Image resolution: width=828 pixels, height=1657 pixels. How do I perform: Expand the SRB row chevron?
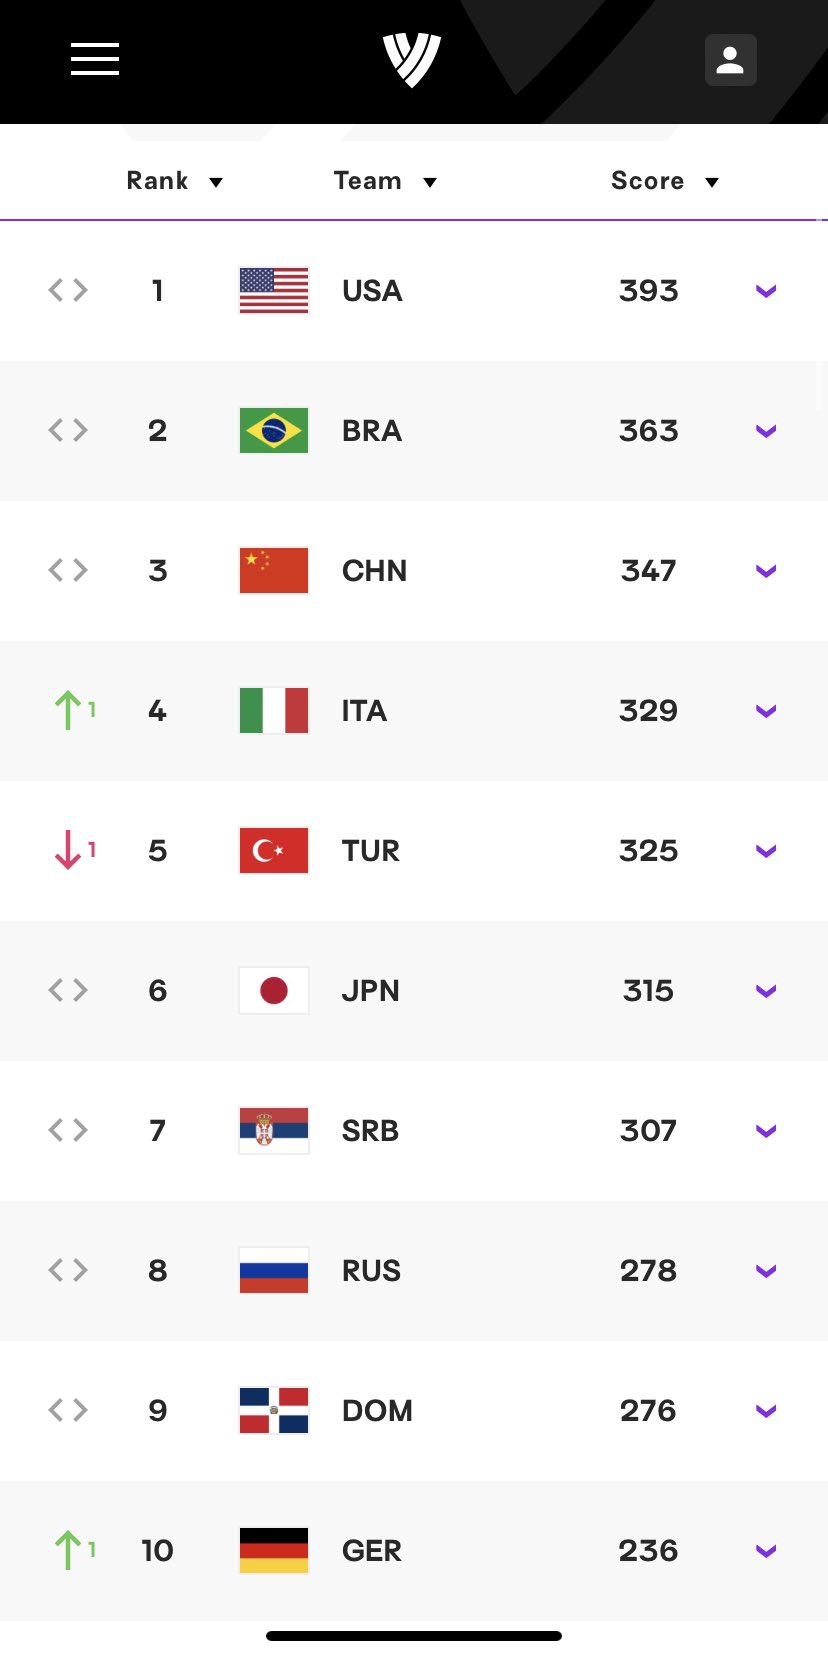(766, 1131)
